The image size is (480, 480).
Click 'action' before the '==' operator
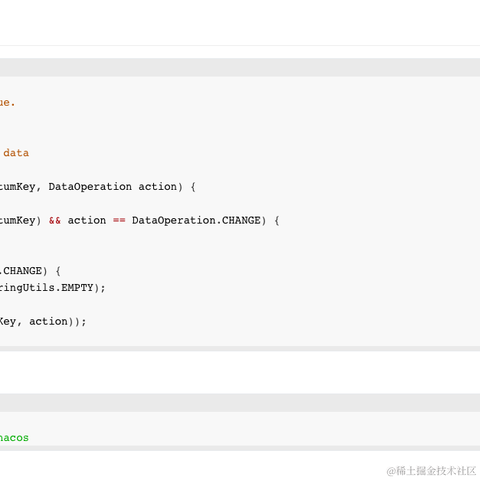click(x=87, y=221)
